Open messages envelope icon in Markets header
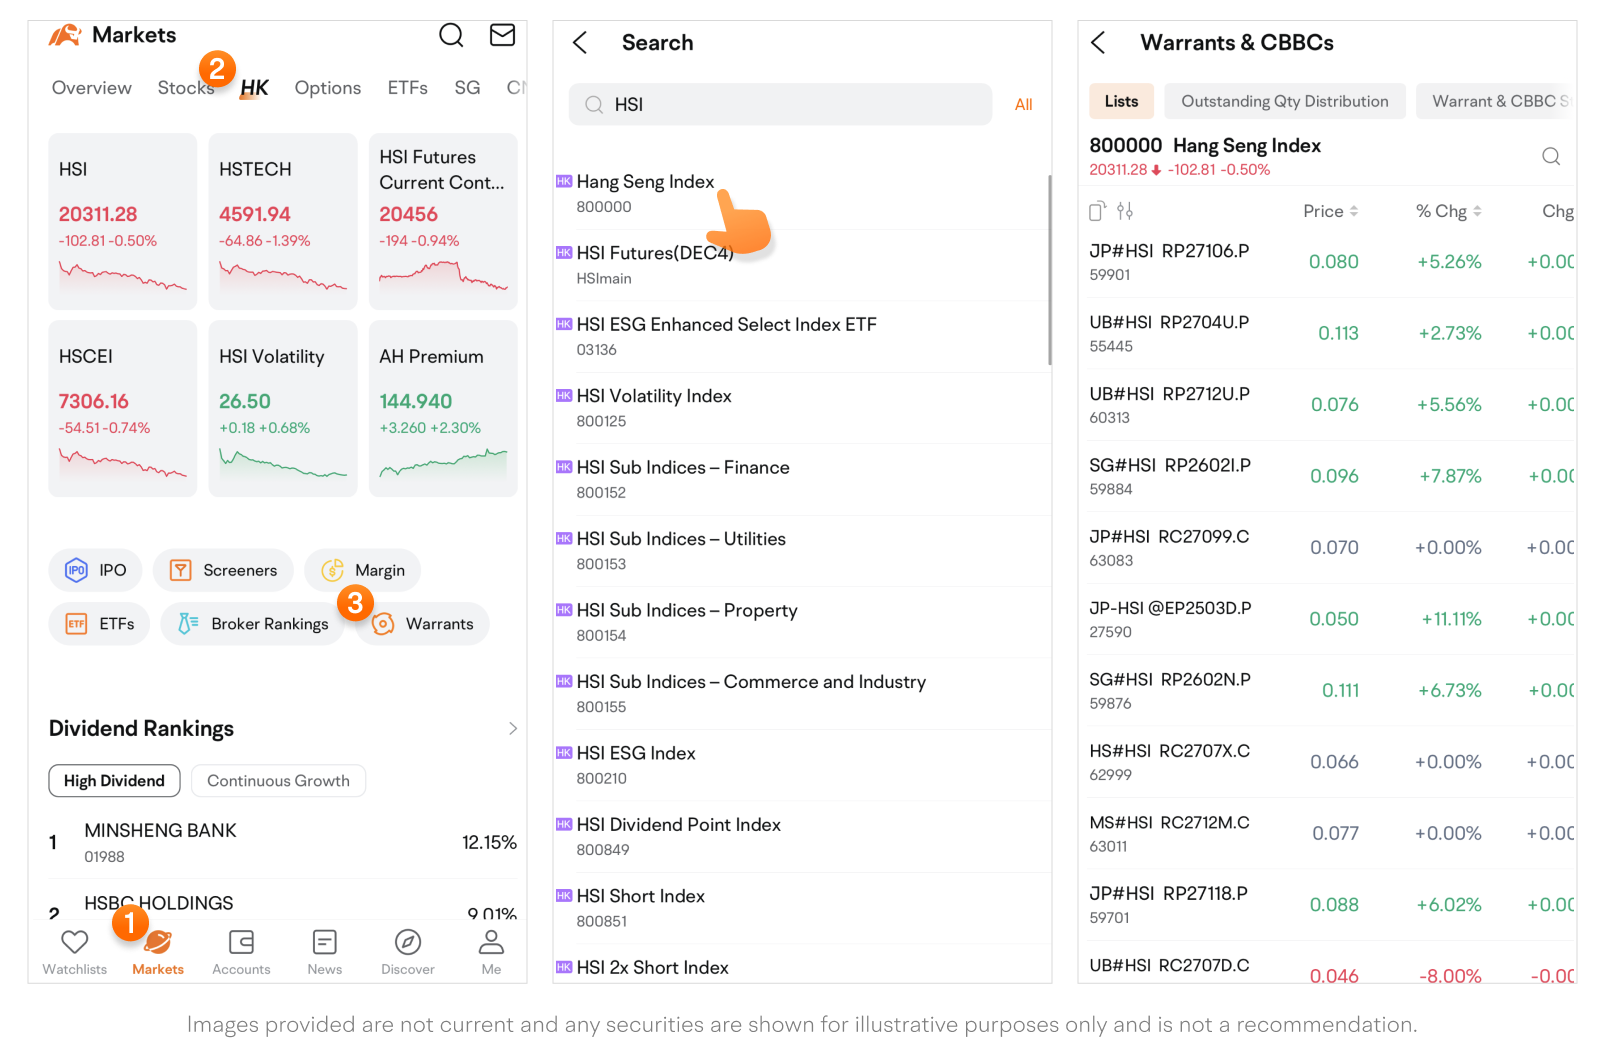This screenshot has height=1060, width=1605. pyautogui.click(x=502, y=35)
